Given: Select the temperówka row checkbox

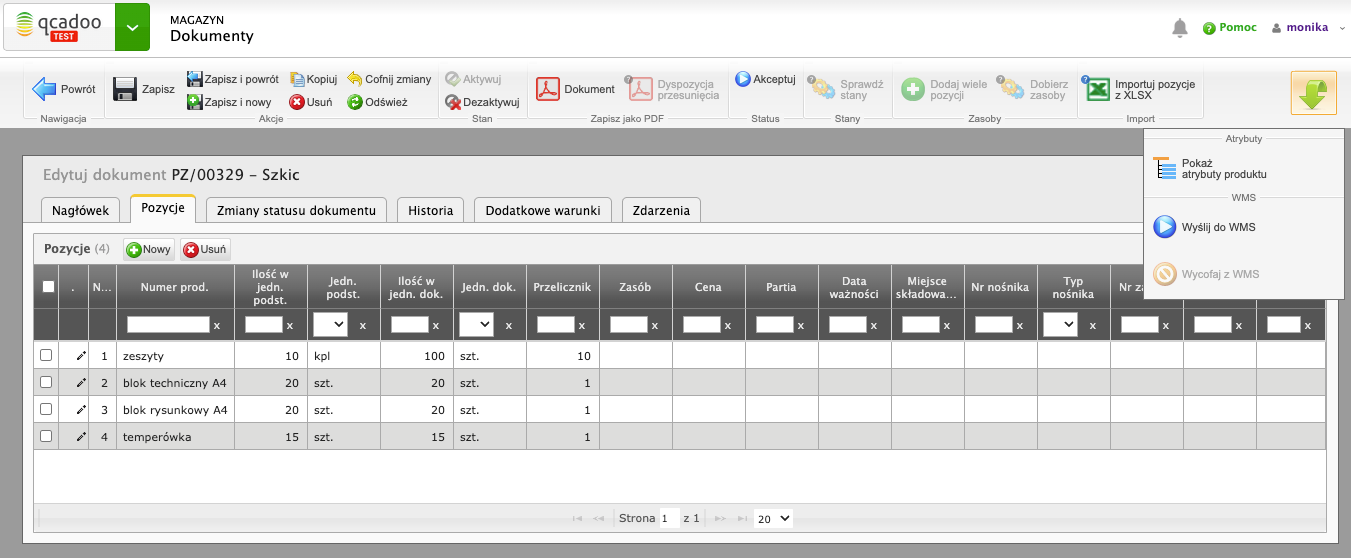Looking at the screenshot, I should click(x=46, y=436).
